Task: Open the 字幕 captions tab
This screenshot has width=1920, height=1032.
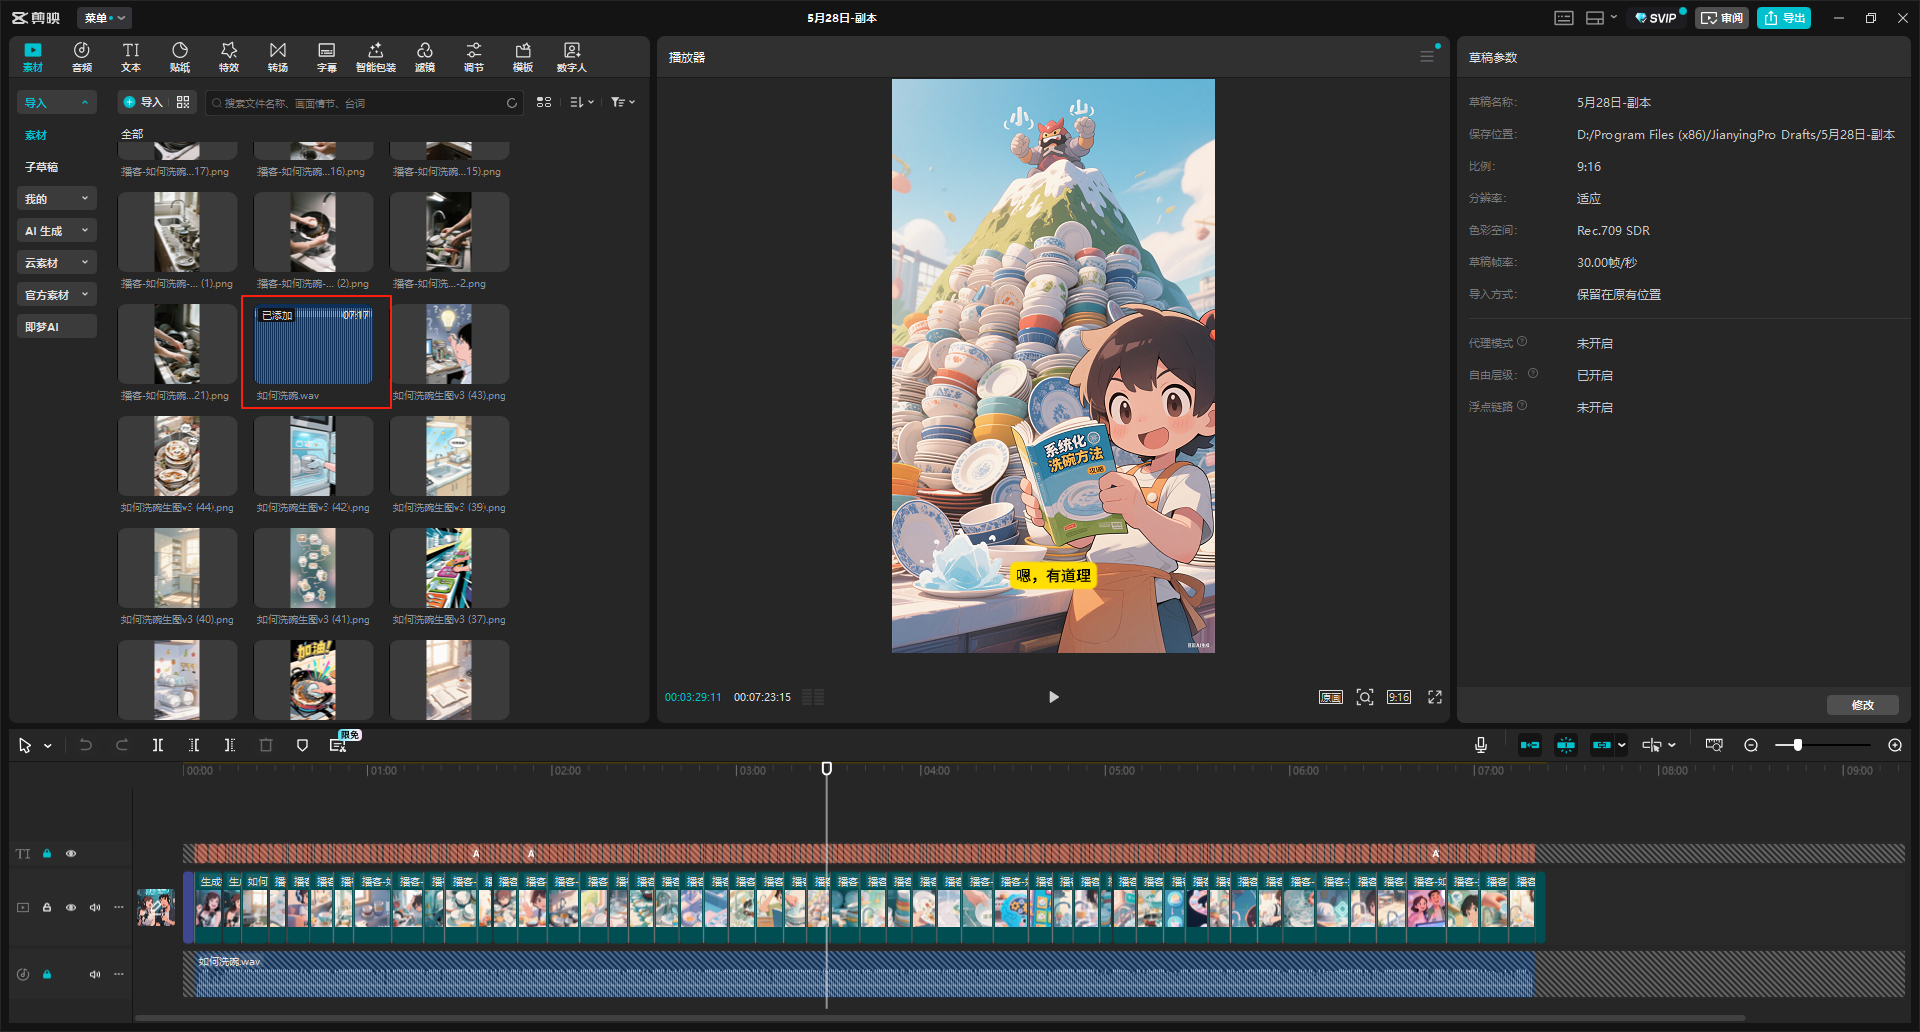Action: (327, 57)
